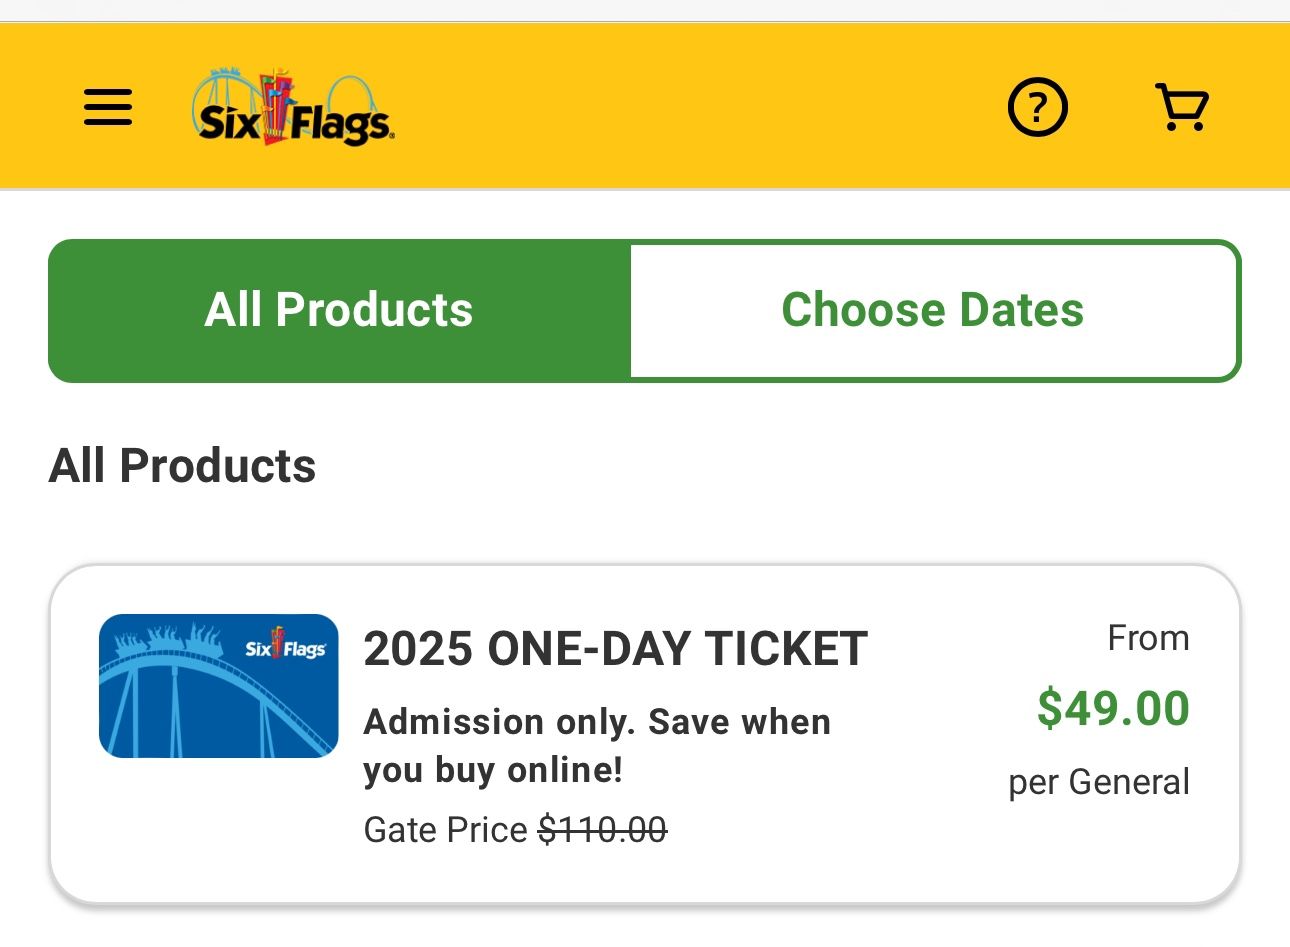1290x947 pixels.
Task: Open the hamburger navigation menu
Action: click(108, 107)
